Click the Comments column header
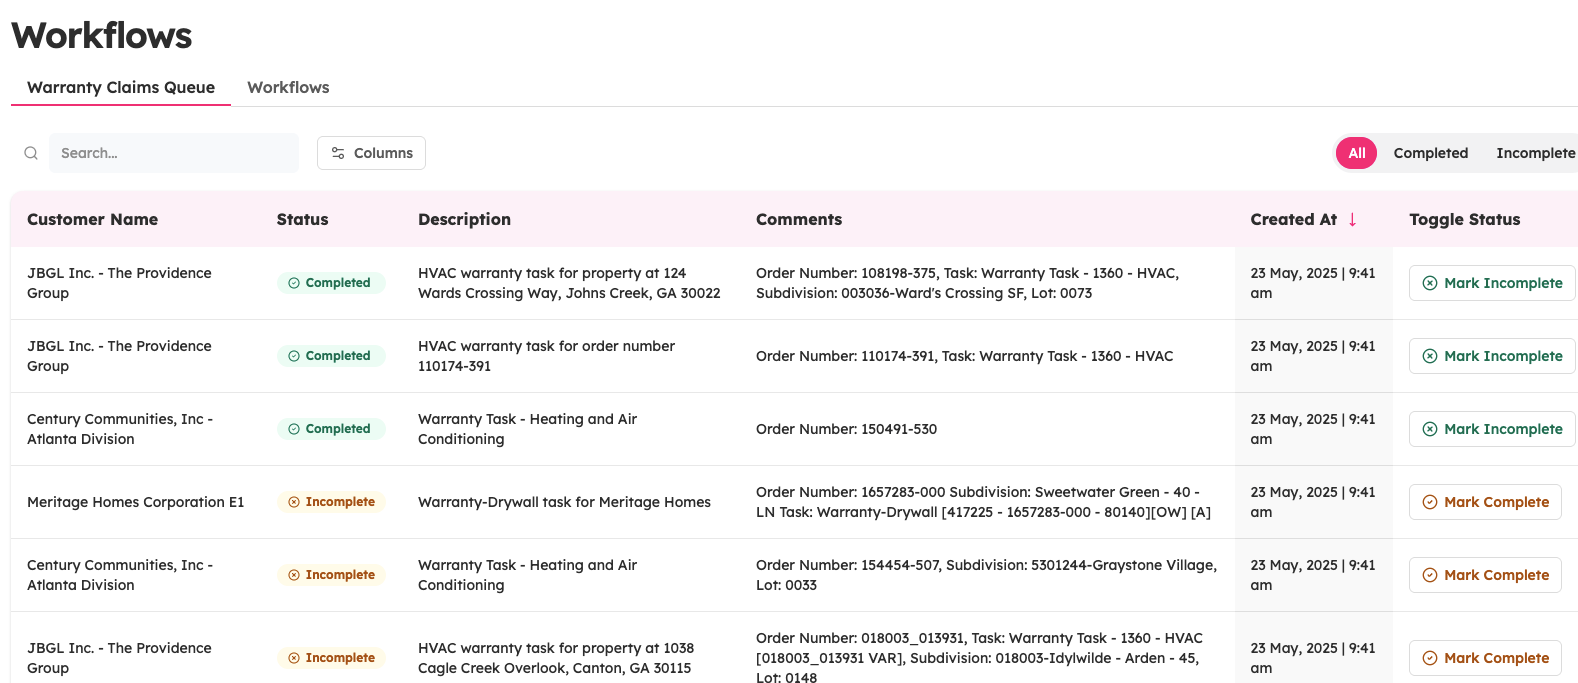Image resolution: width=1578 pixels, height=683 pixels. 798,219
